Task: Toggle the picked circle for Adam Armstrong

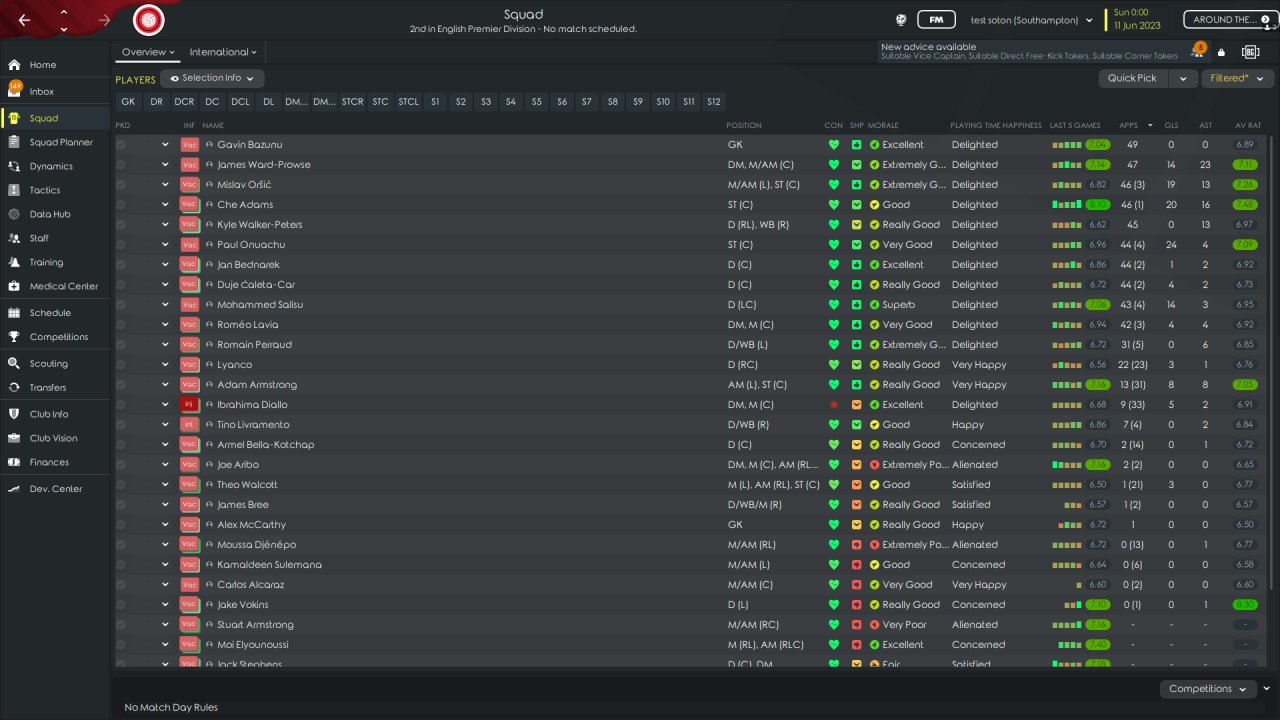Action: [121, 385]
